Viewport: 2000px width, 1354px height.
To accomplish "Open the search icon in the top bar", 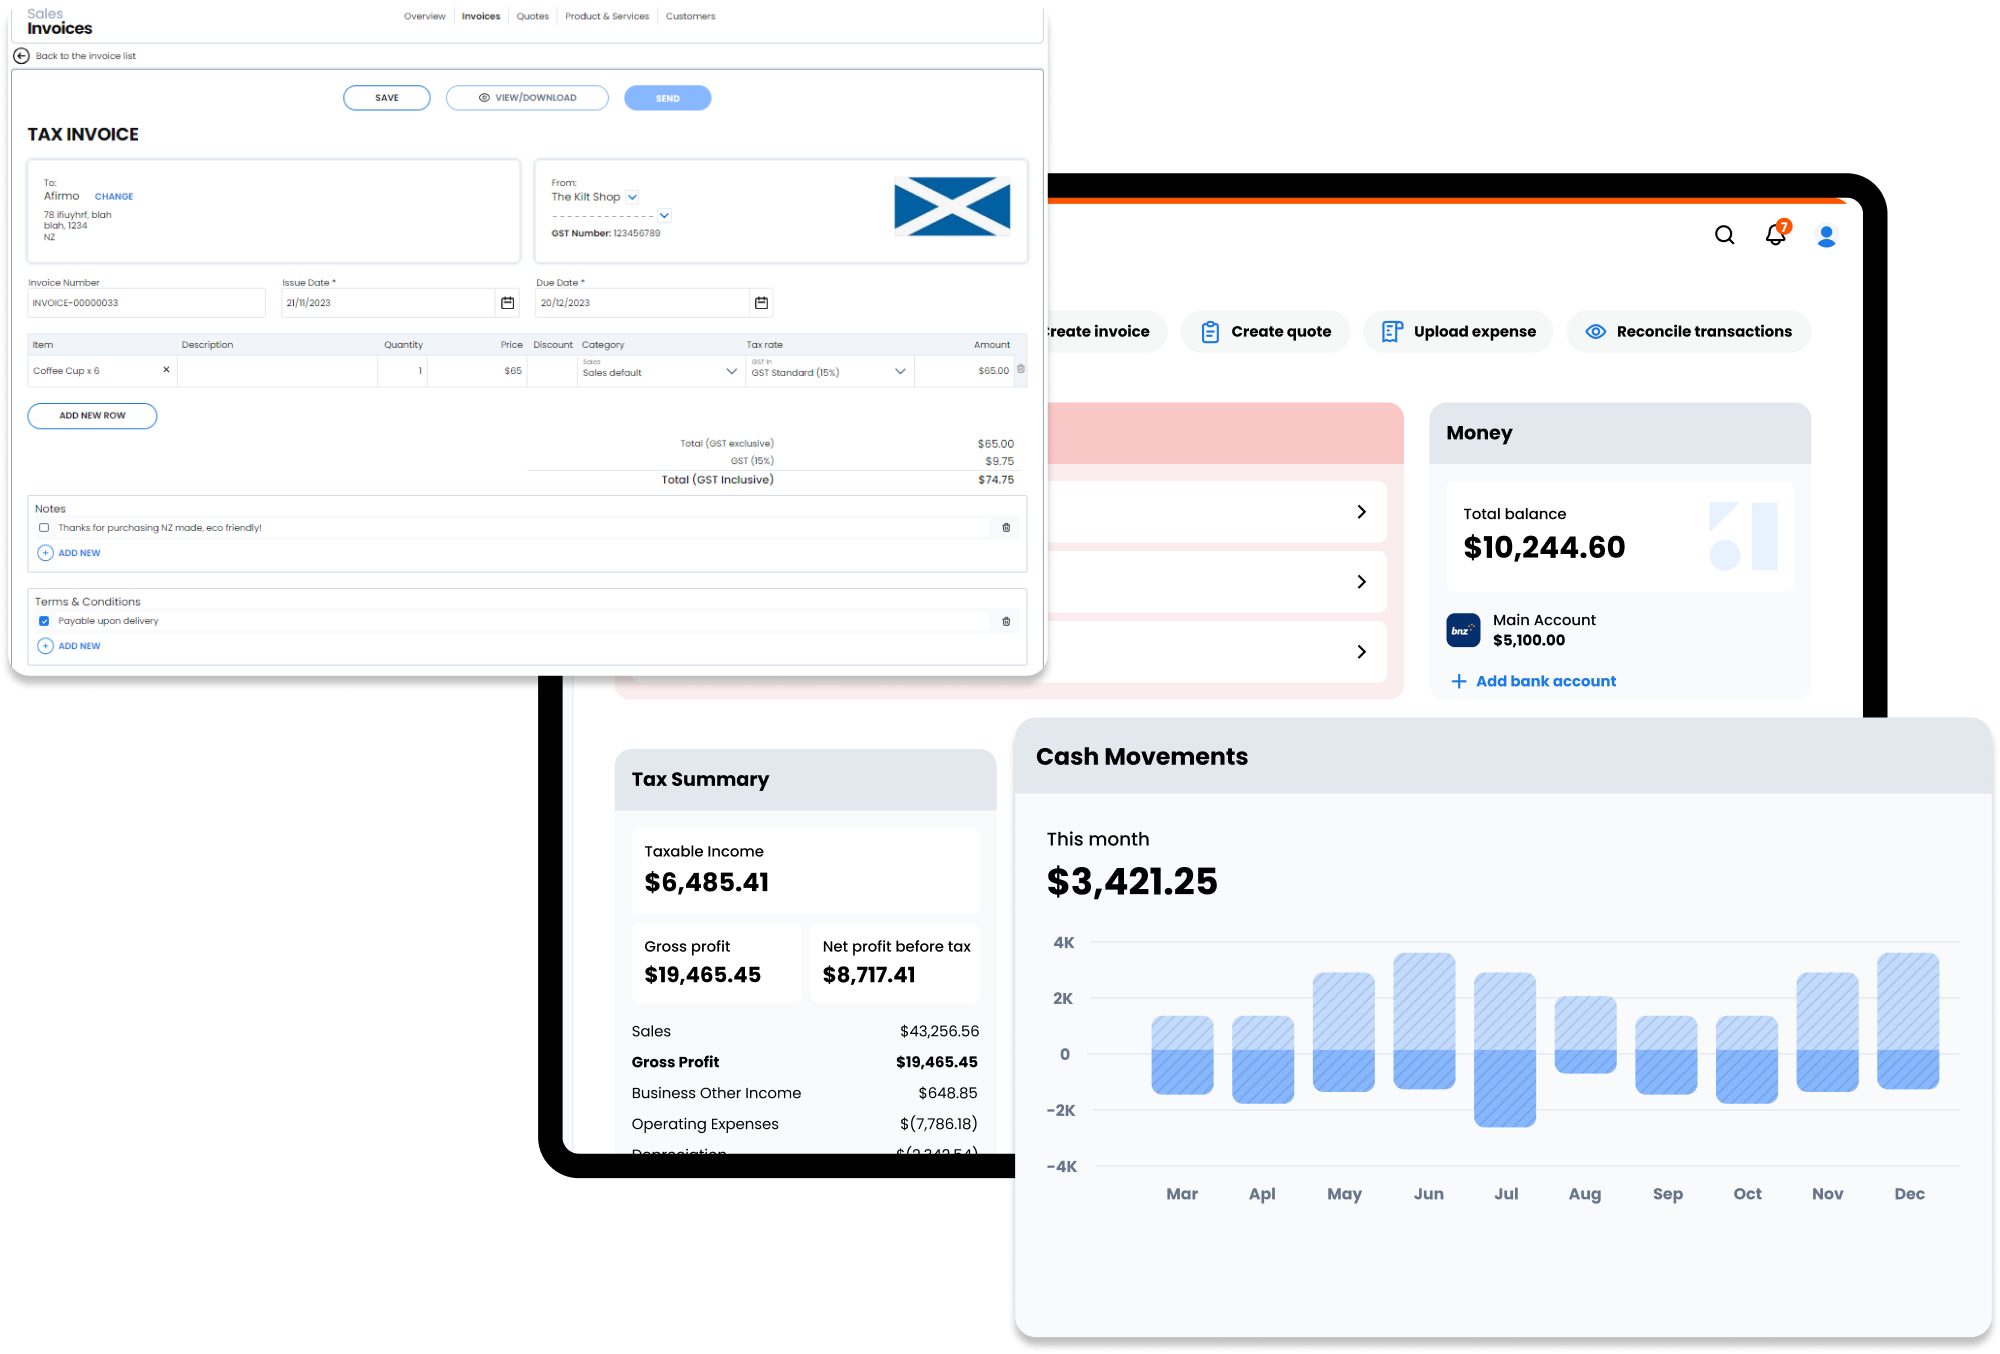I will pos(1724,235).
